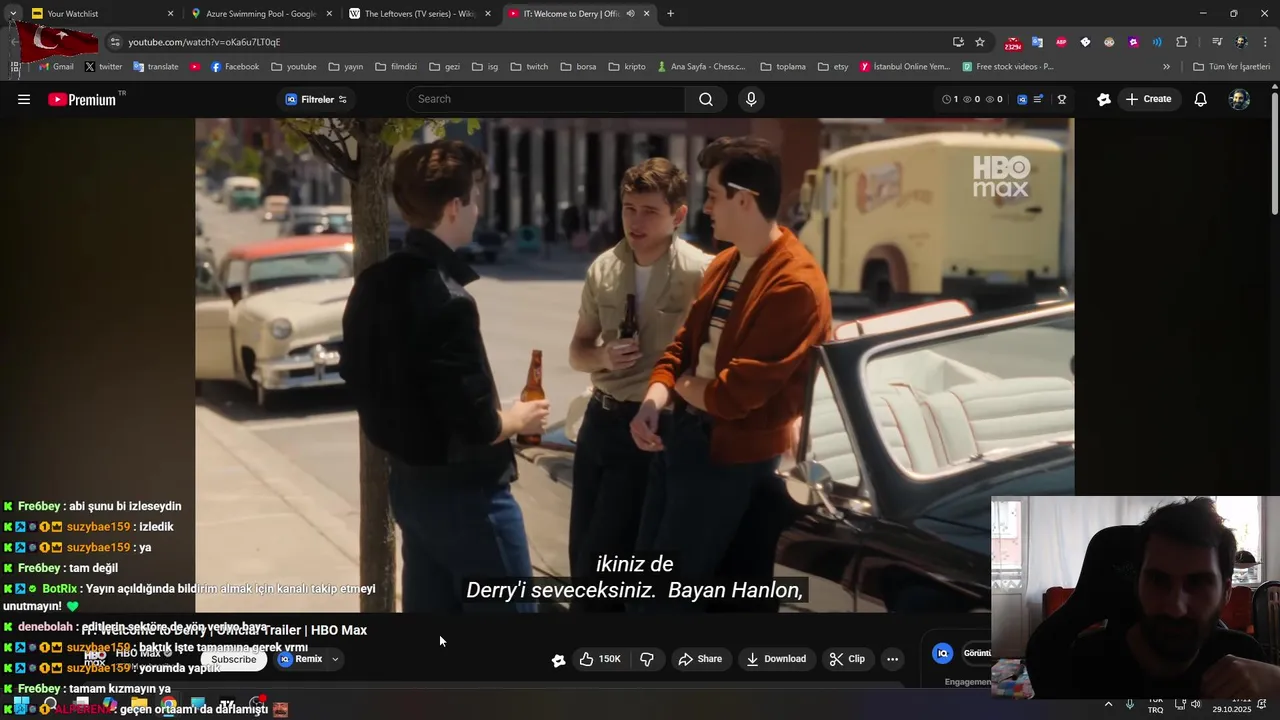This screenshot has width=1280, height=720.
Task: Open the Google Translate extension icon
Action: (1037, 42)
